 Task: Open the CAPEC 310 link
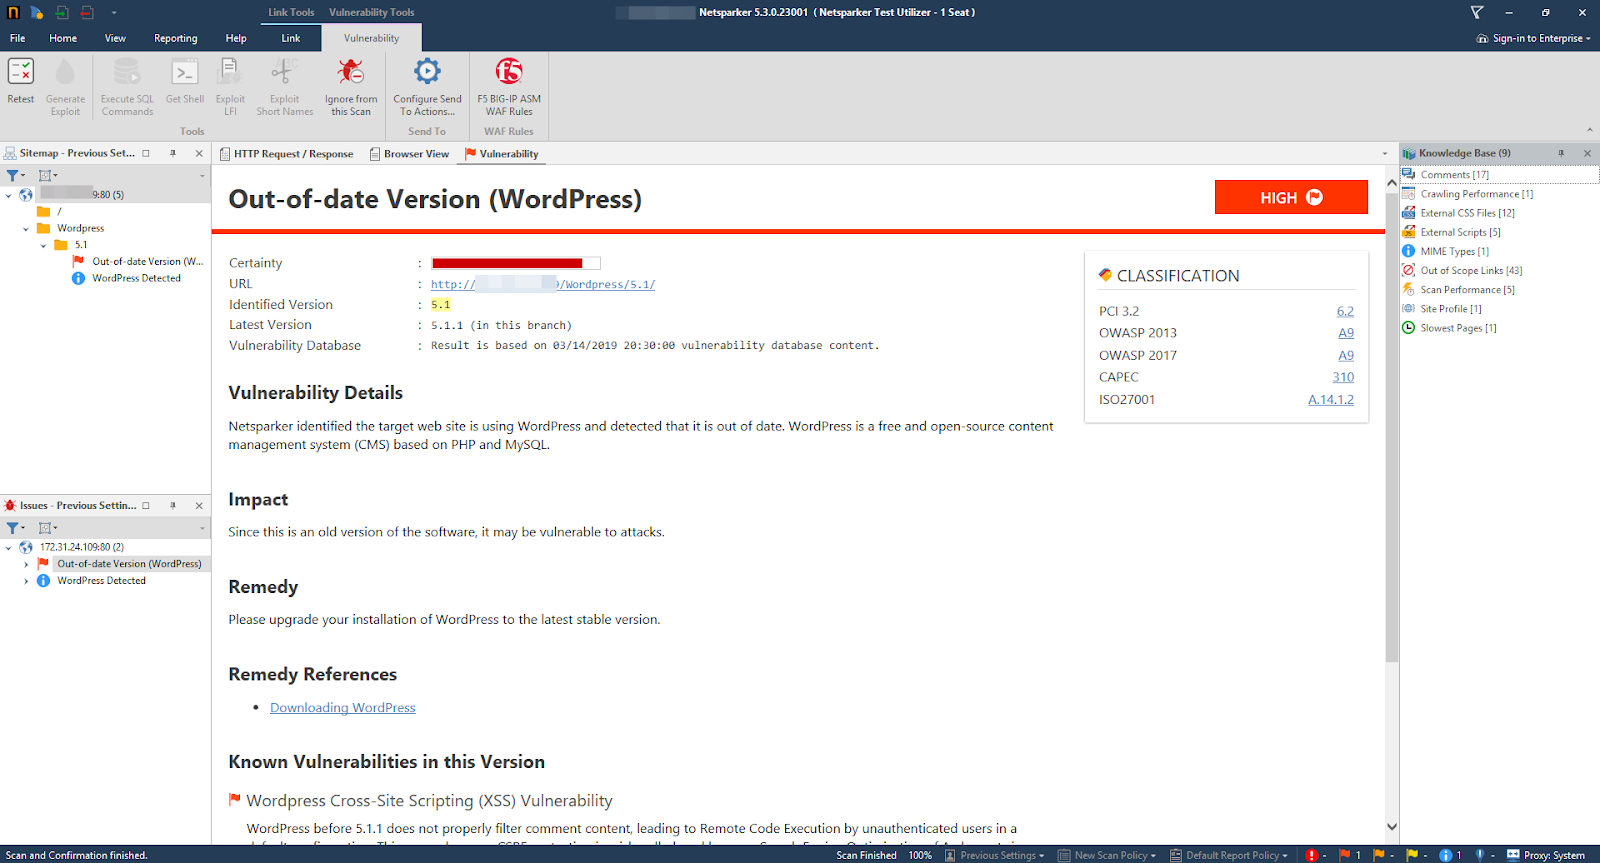(x=1343, y=377)
